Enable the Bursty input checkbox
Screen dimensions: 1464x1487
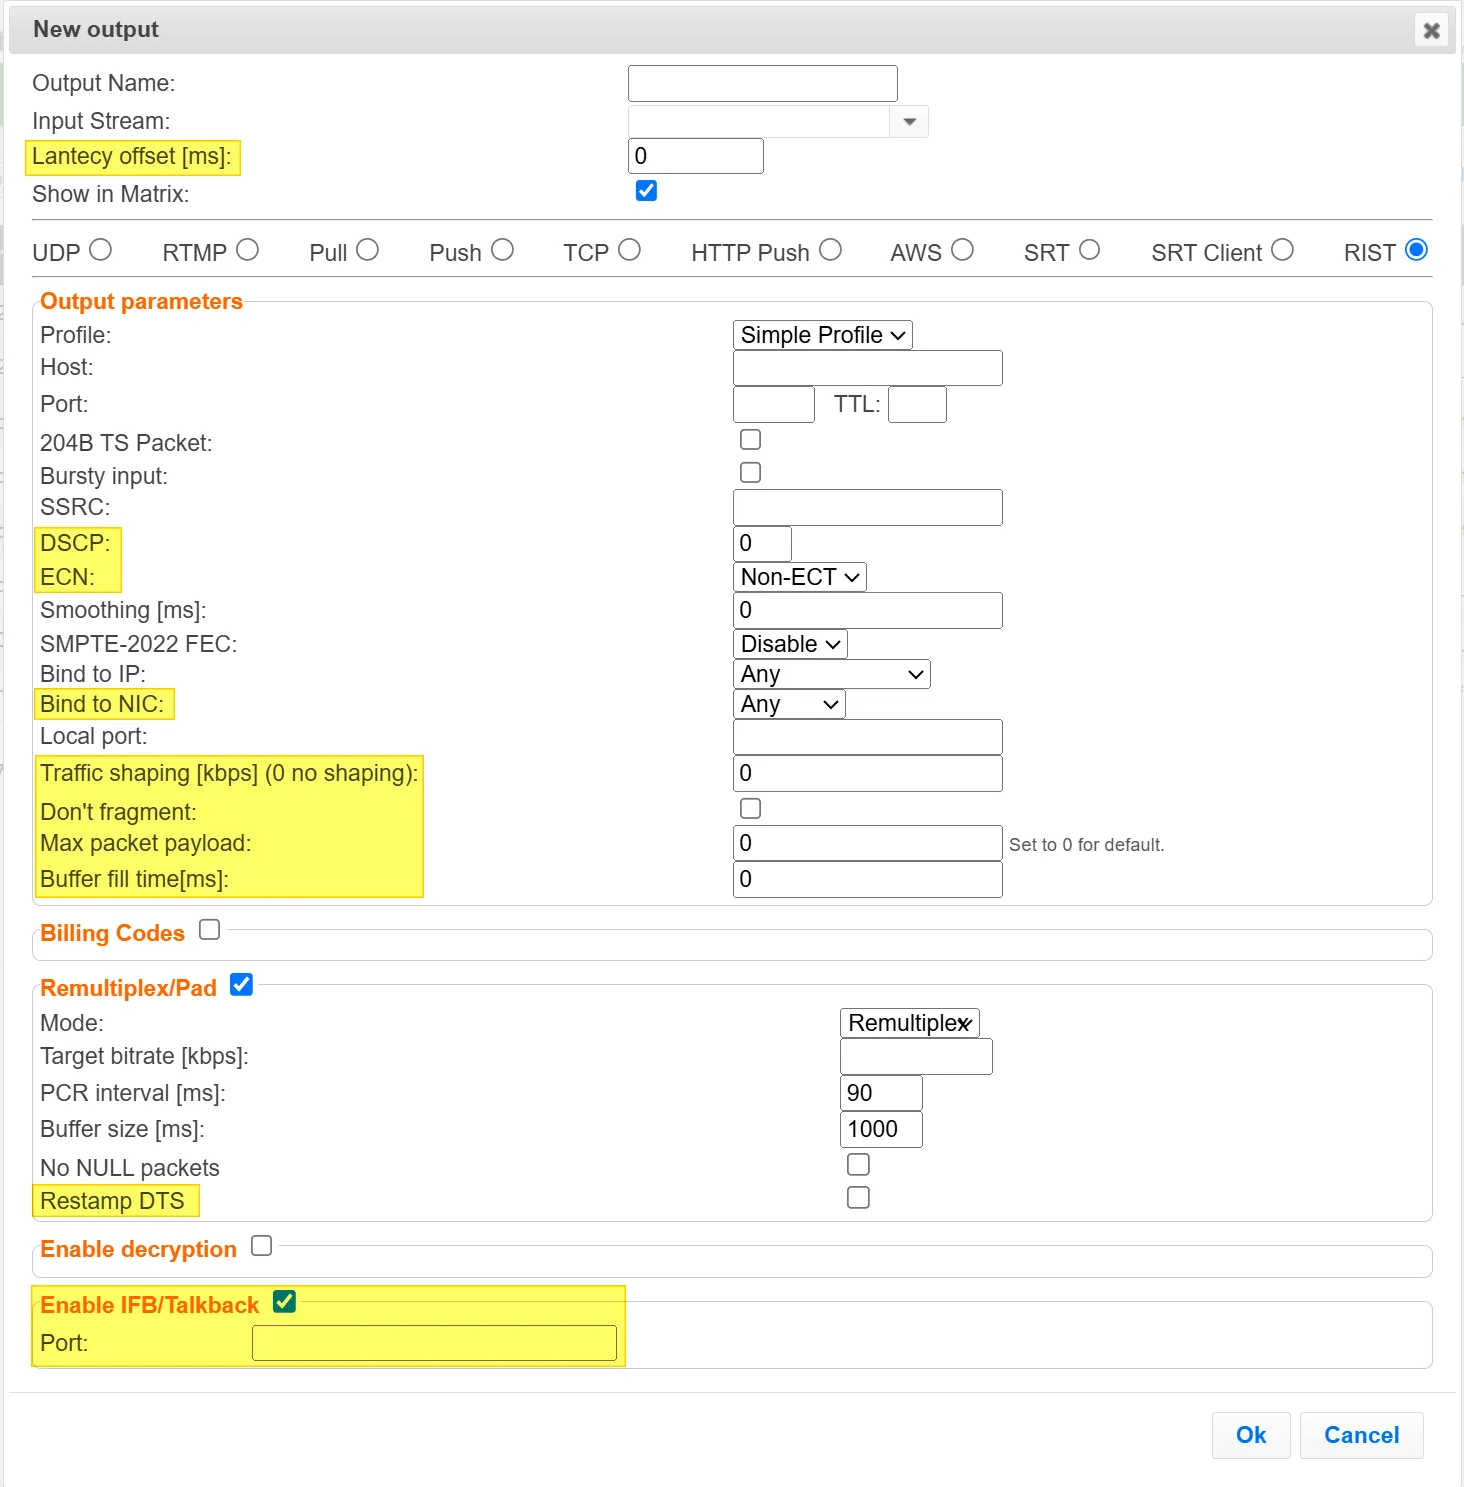[750, 472]
